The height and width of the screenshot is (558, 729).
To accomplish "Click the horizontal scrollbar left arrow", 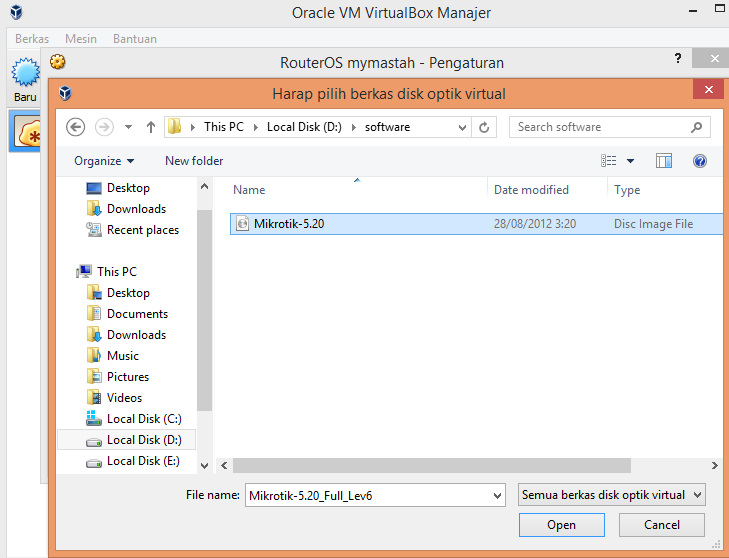I will 224,465.
